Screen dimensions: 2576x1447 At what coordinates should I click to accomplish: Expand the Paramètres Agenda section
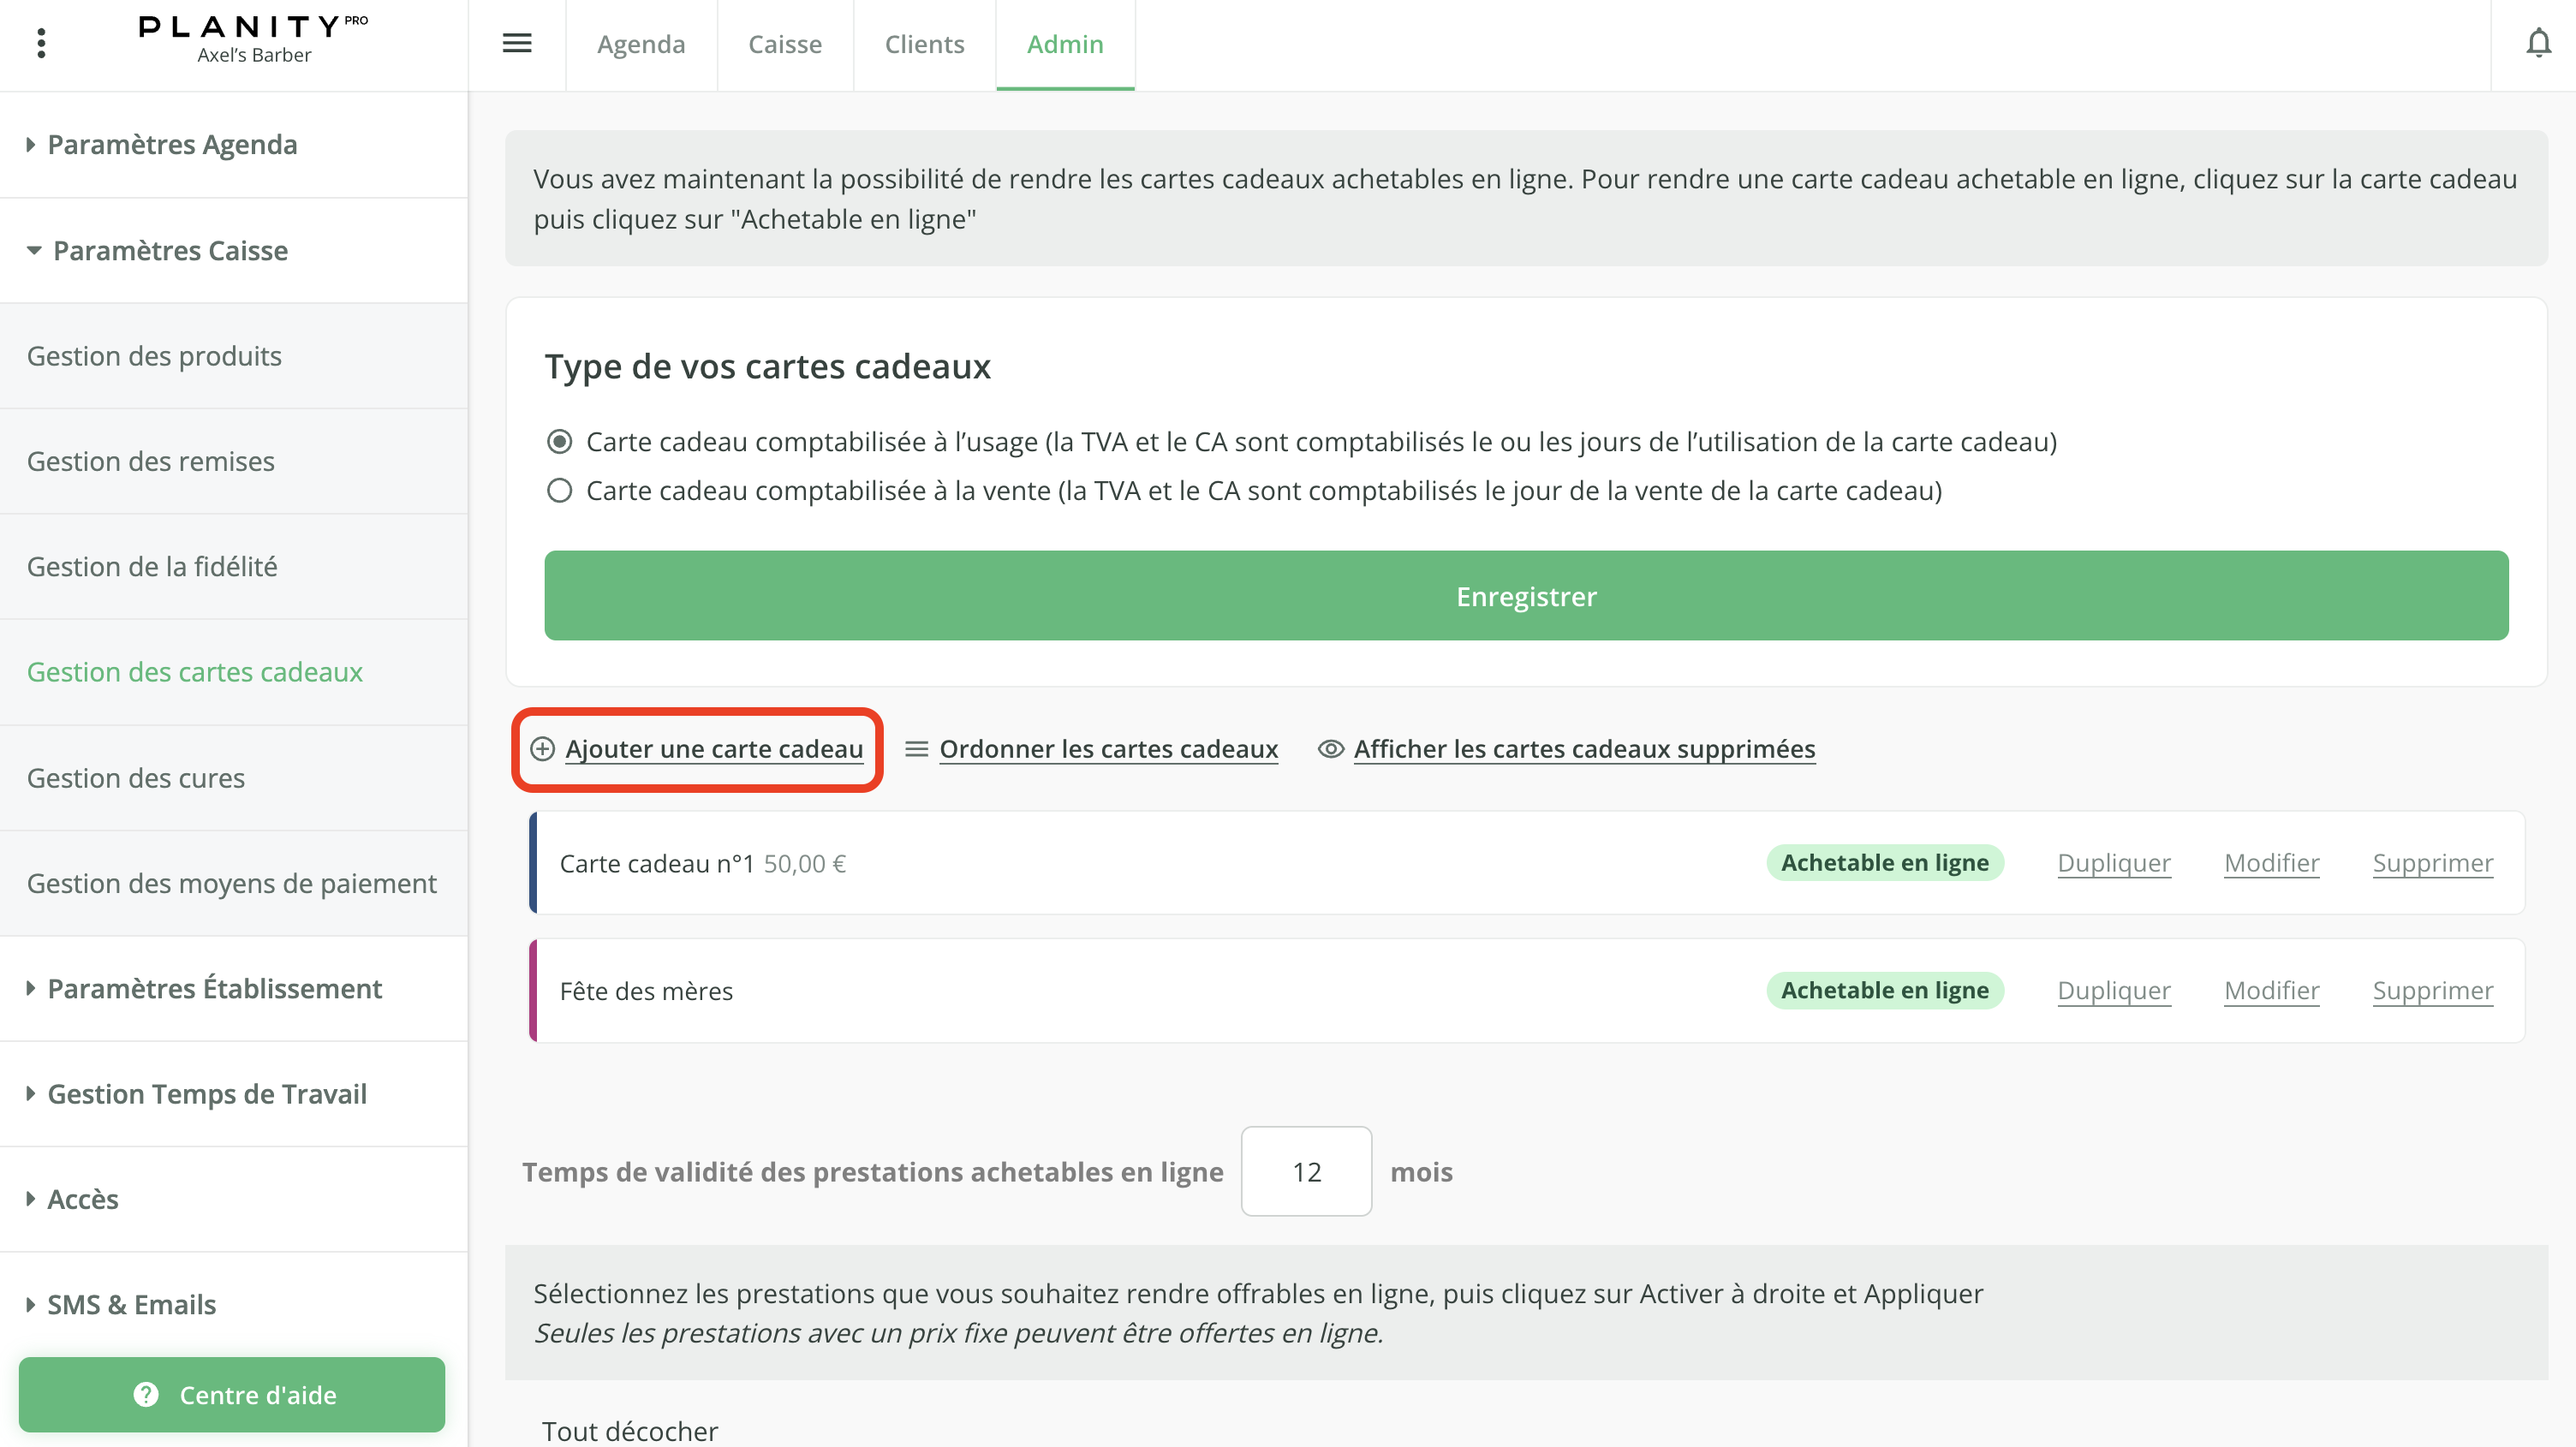172,145
